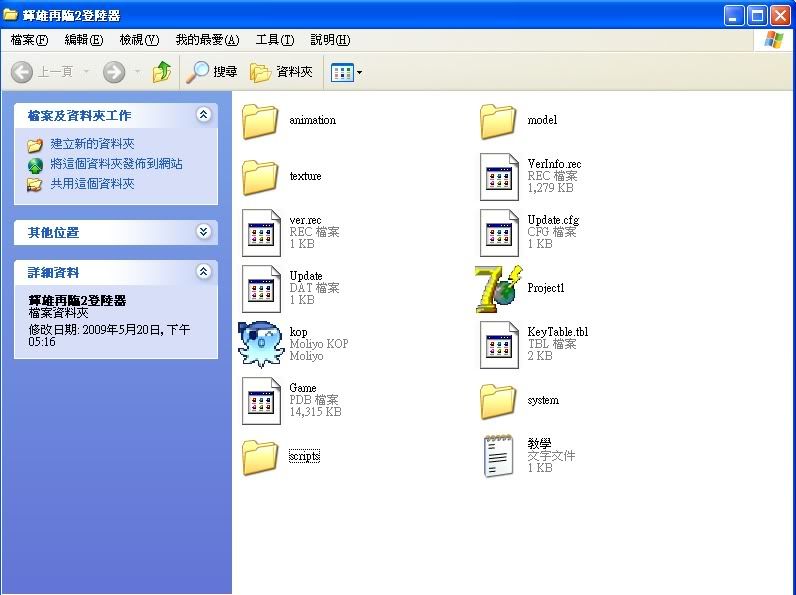Select the 教學 text document icon

(498, 457)
